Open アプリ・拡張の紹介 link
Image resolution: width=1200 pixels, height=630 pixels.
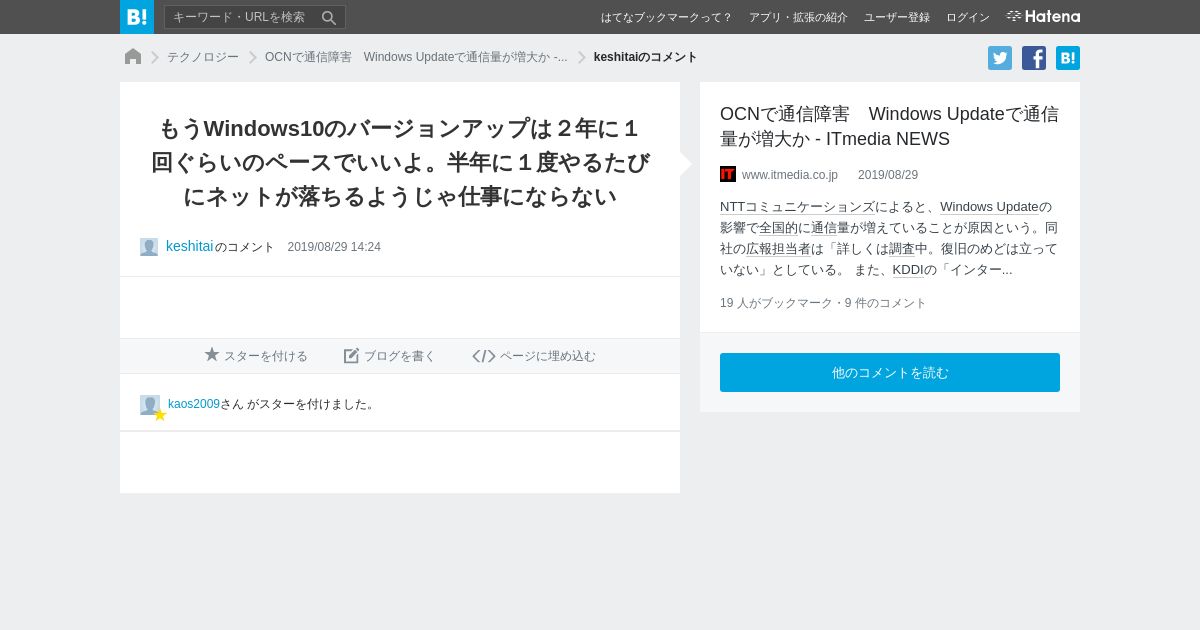click(x=798, y=17)
